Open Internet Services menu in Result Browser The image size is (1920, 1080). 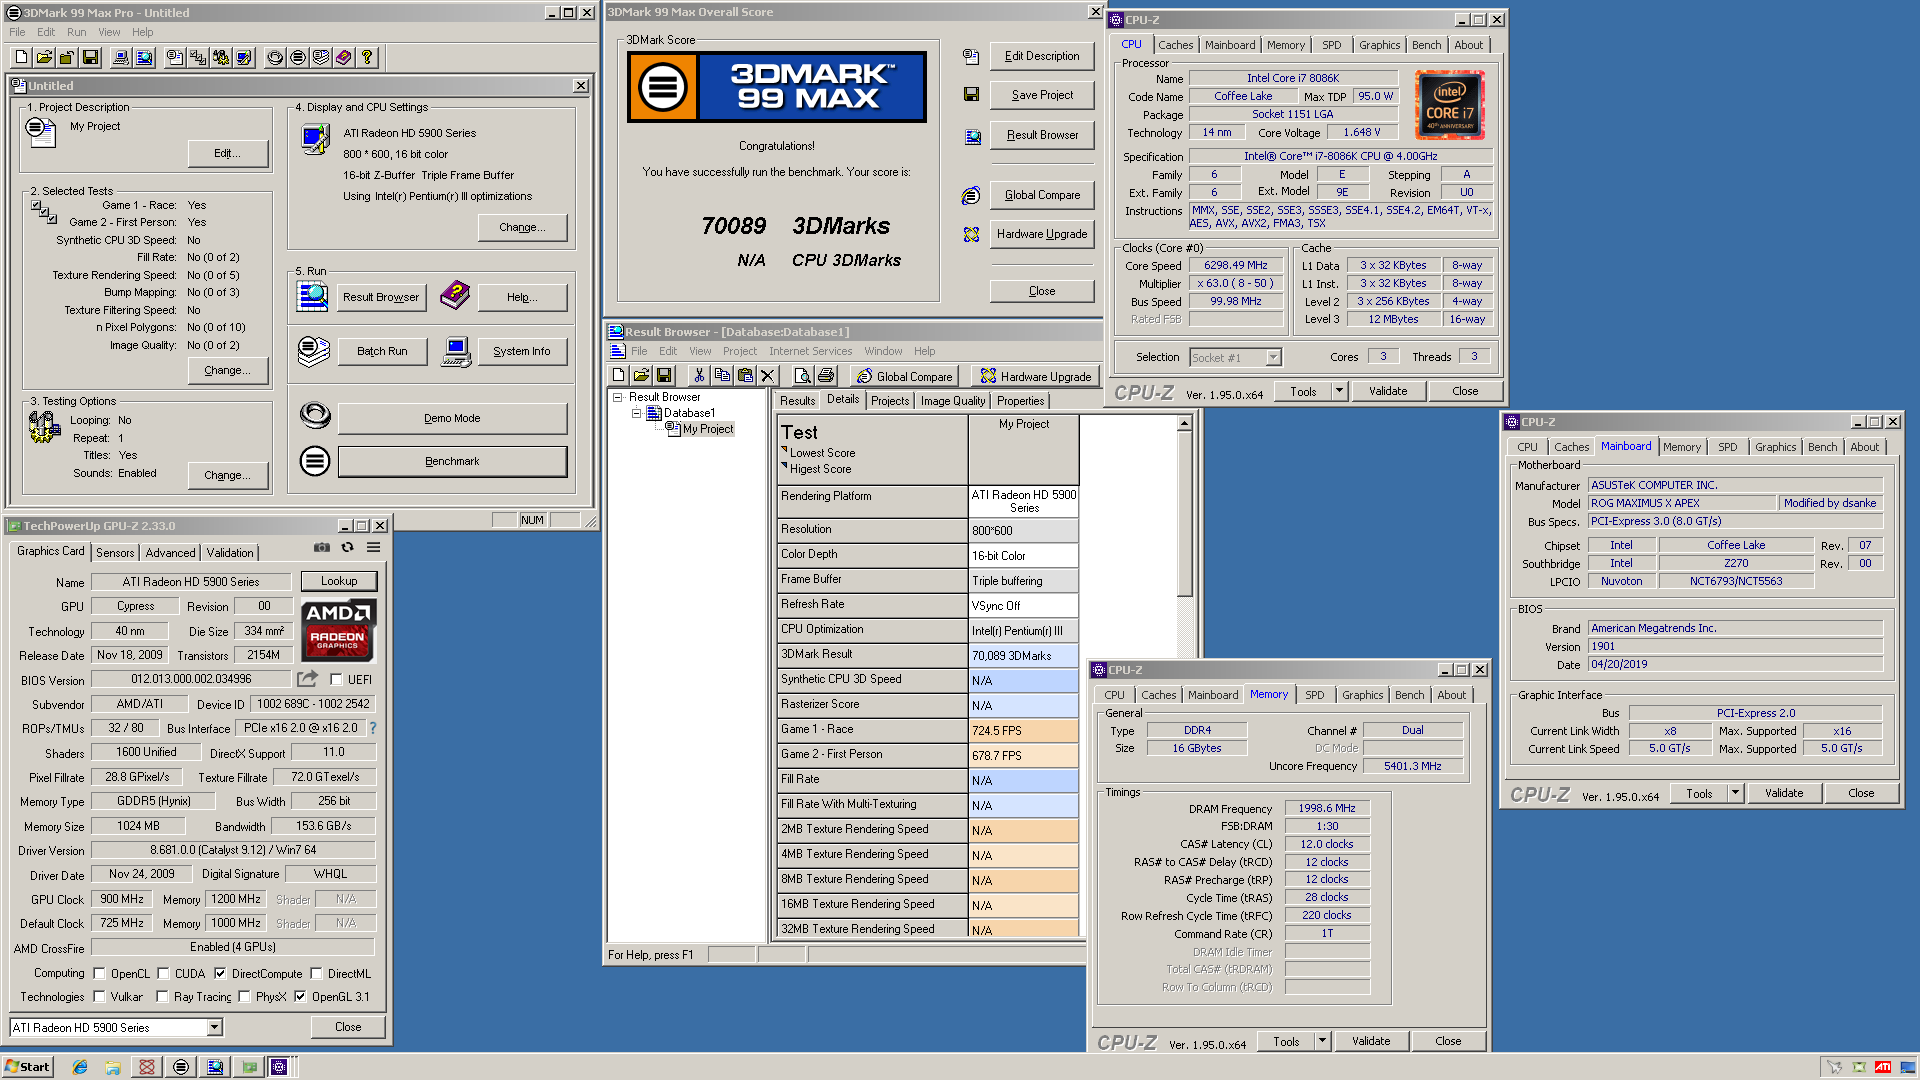pos(810,351)
